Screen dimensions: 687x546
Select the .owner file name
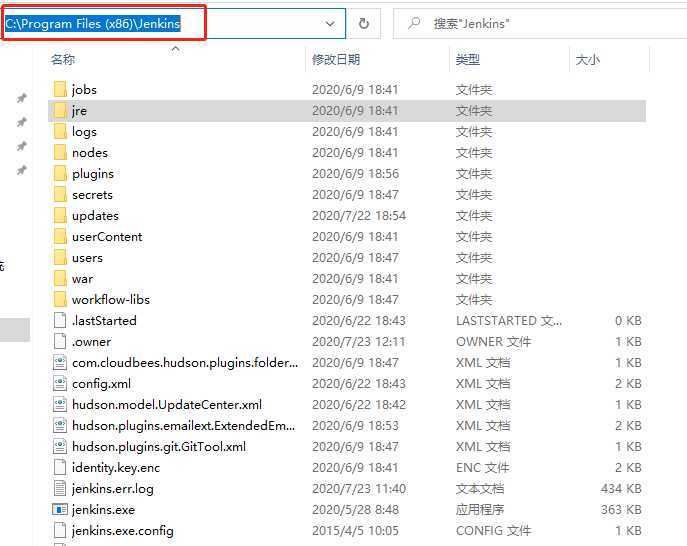91,342
